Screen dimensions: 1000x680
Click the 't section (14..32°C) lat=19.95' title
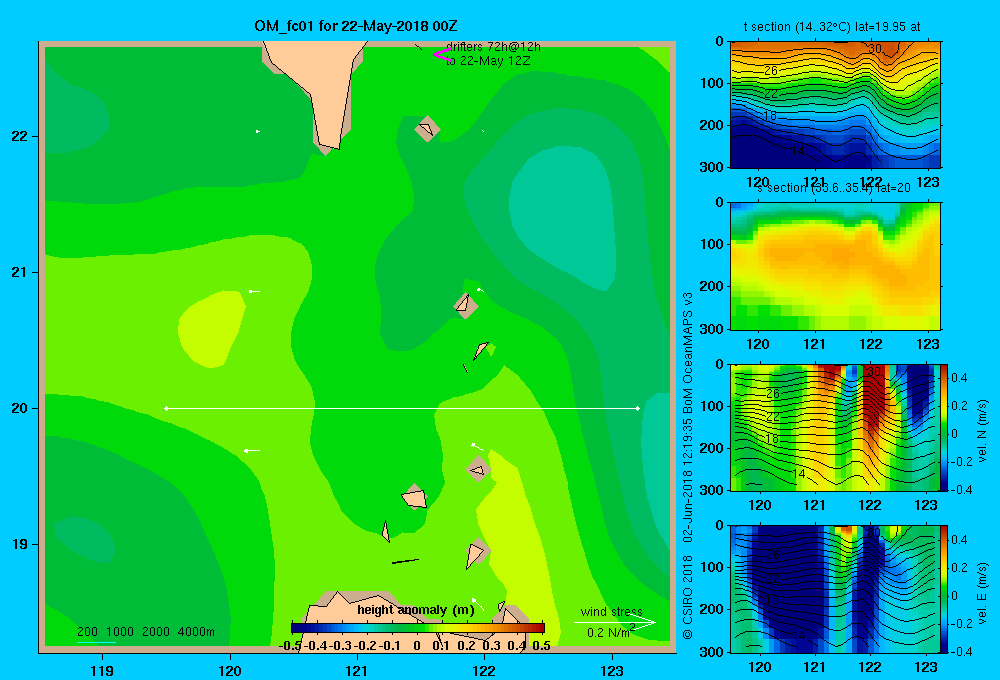[832, 27]
